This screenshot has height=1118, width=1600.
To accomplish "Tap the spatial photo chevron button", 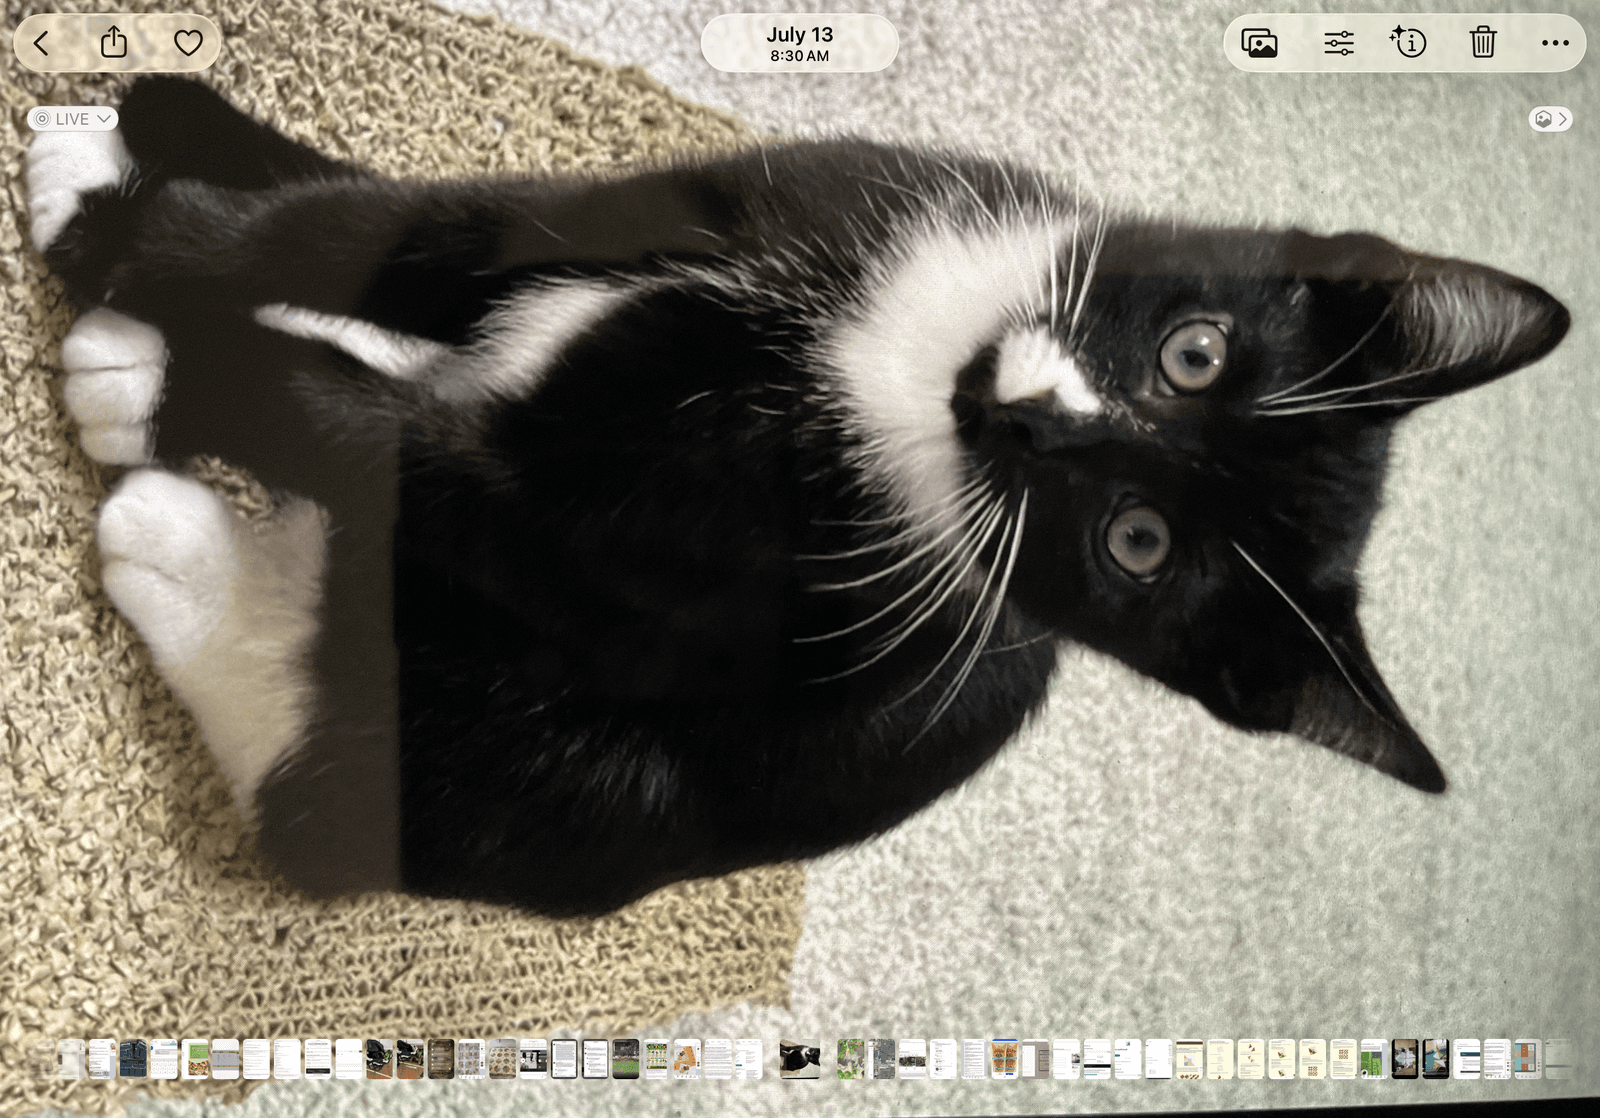I will (x=1551, y=119).
